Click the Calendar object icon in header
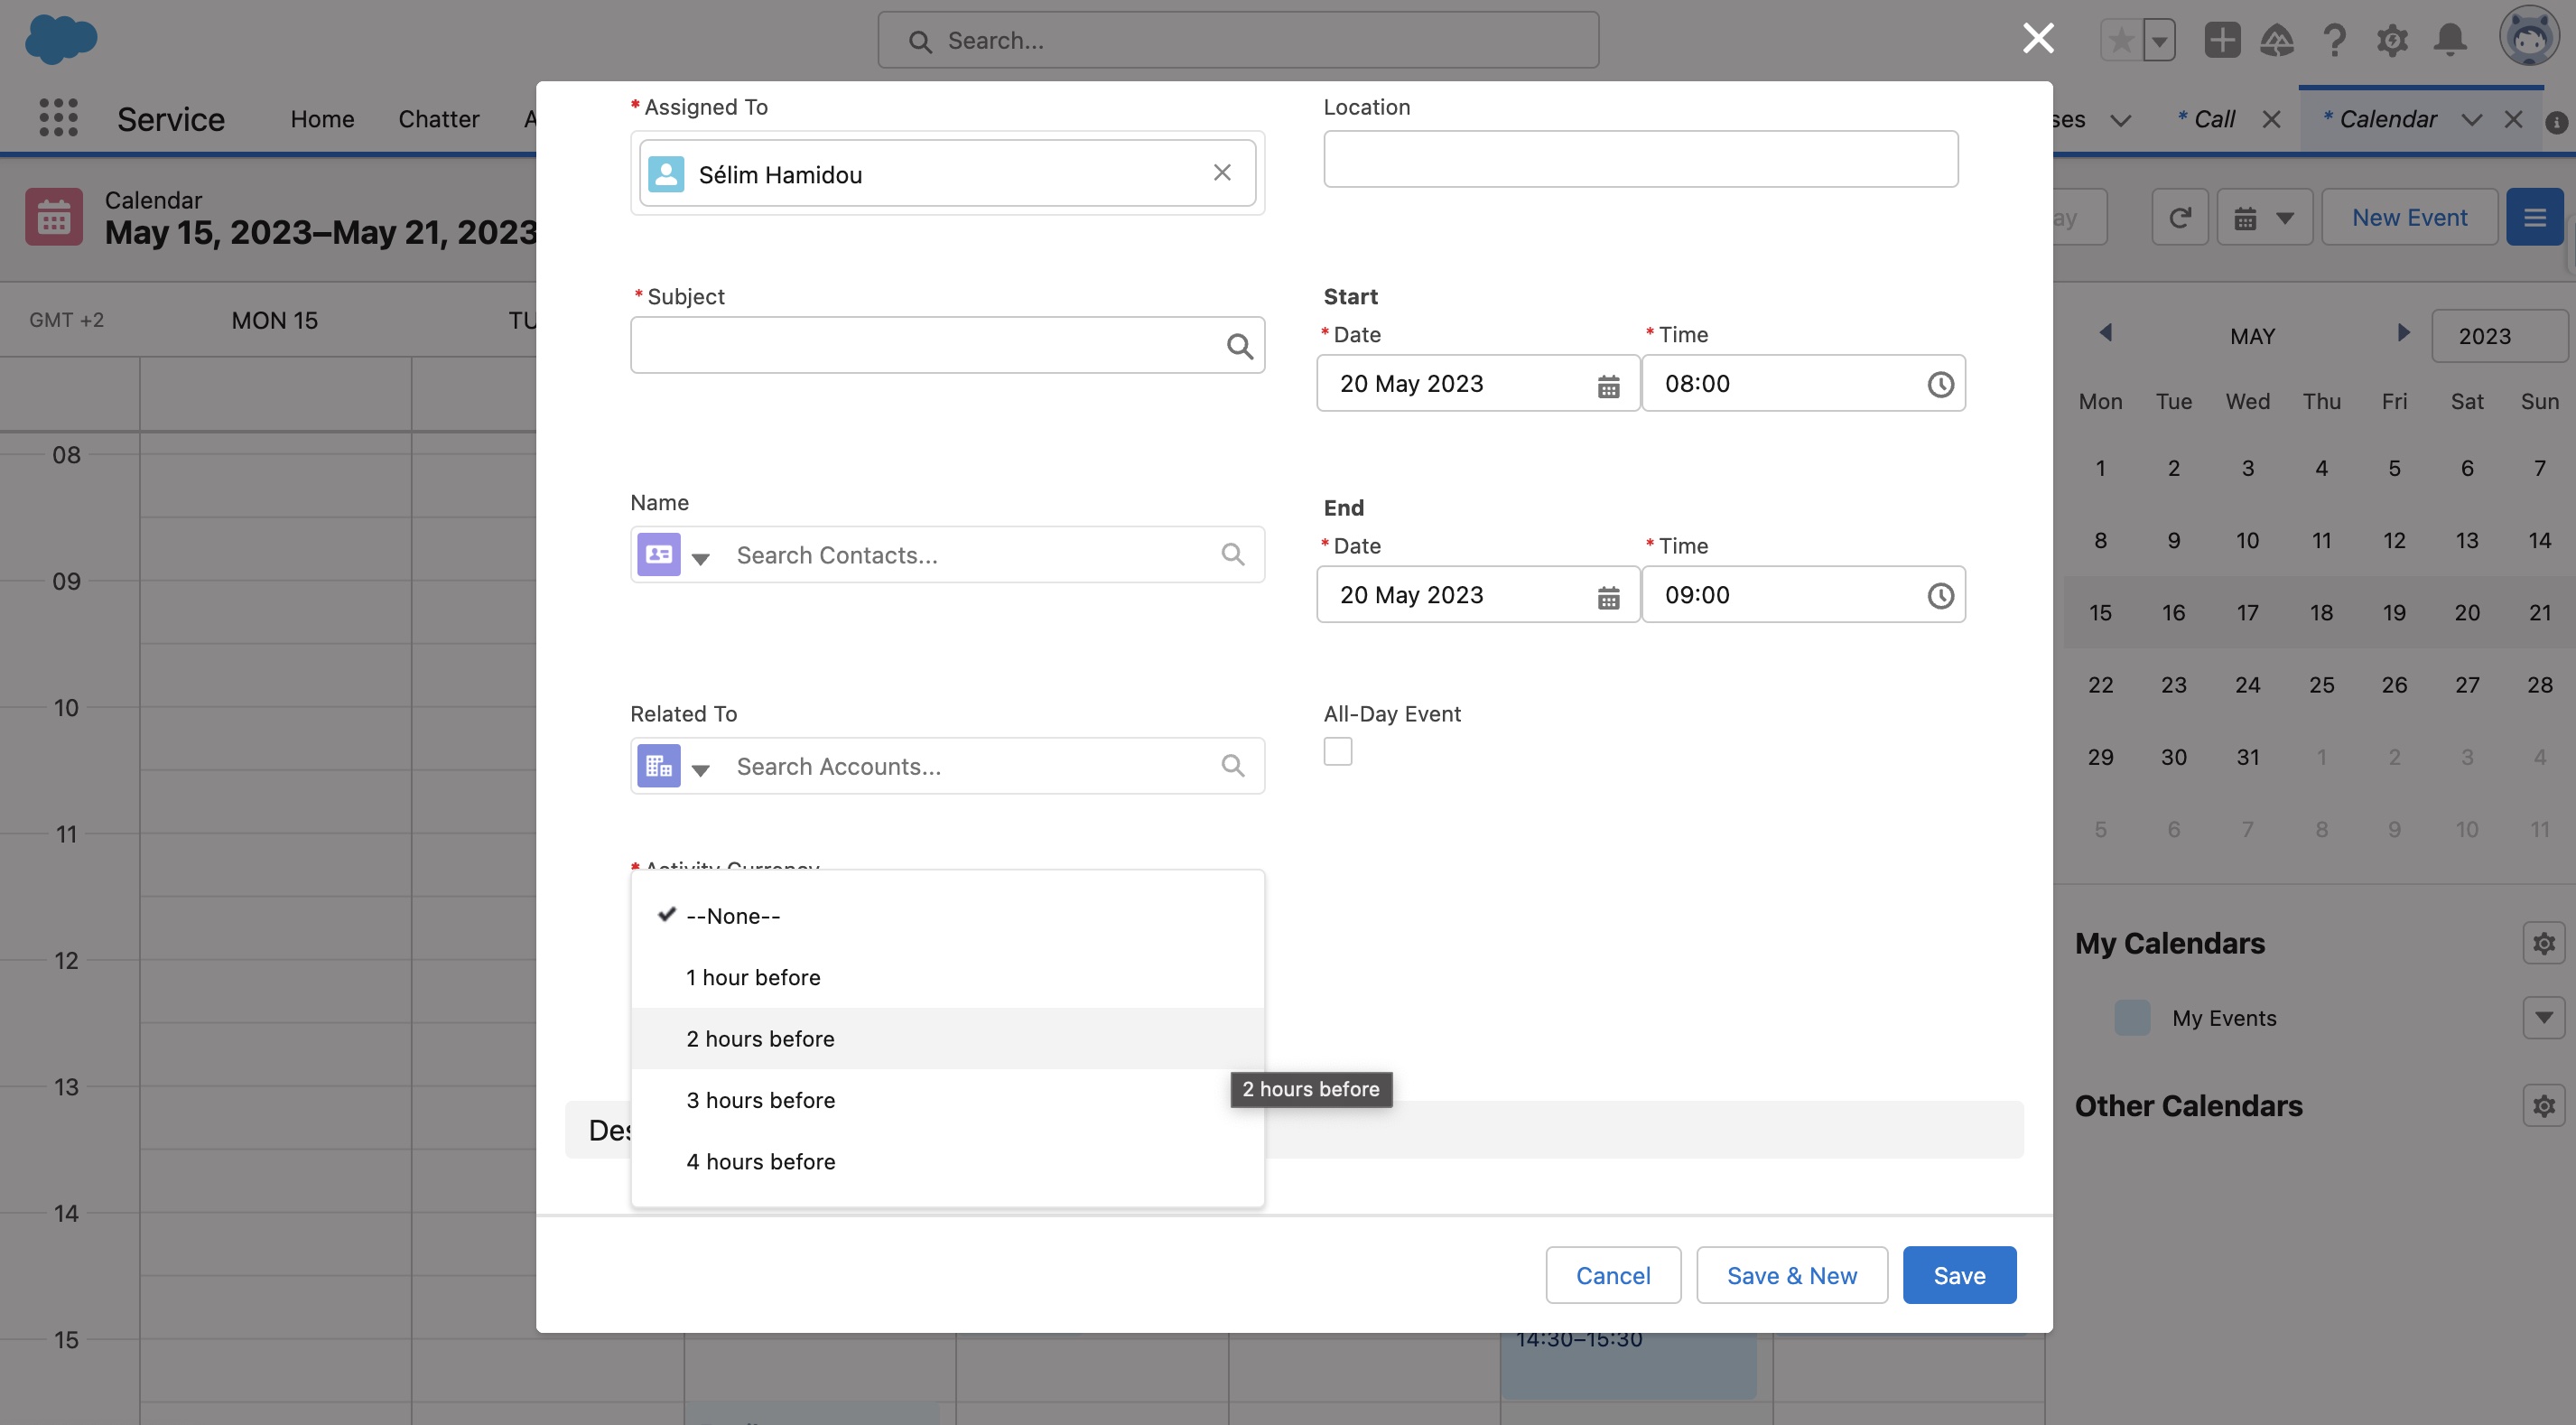 [54, 216]
